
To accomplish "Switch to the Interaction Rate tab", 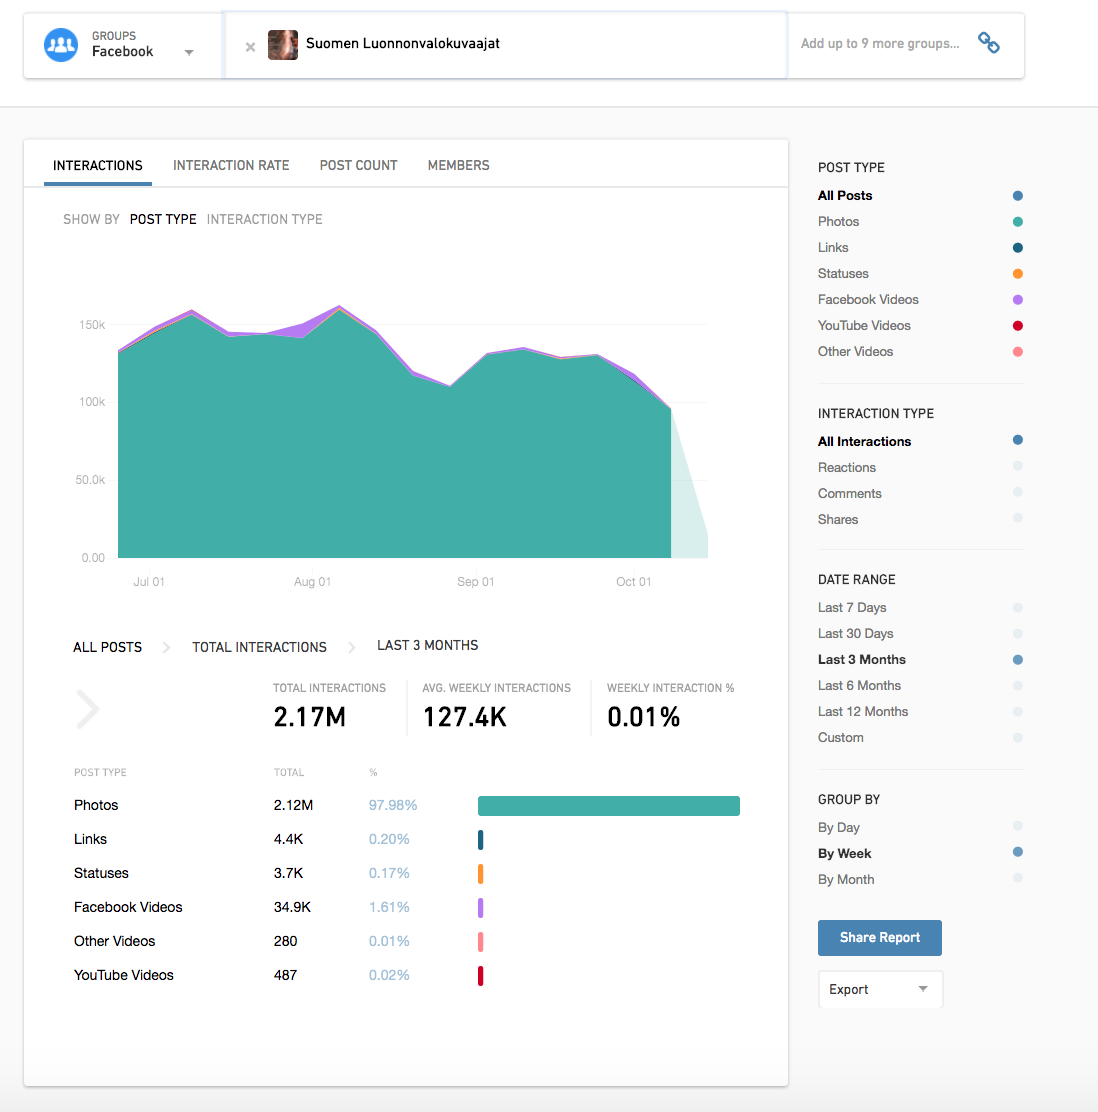I will [231, 166].
